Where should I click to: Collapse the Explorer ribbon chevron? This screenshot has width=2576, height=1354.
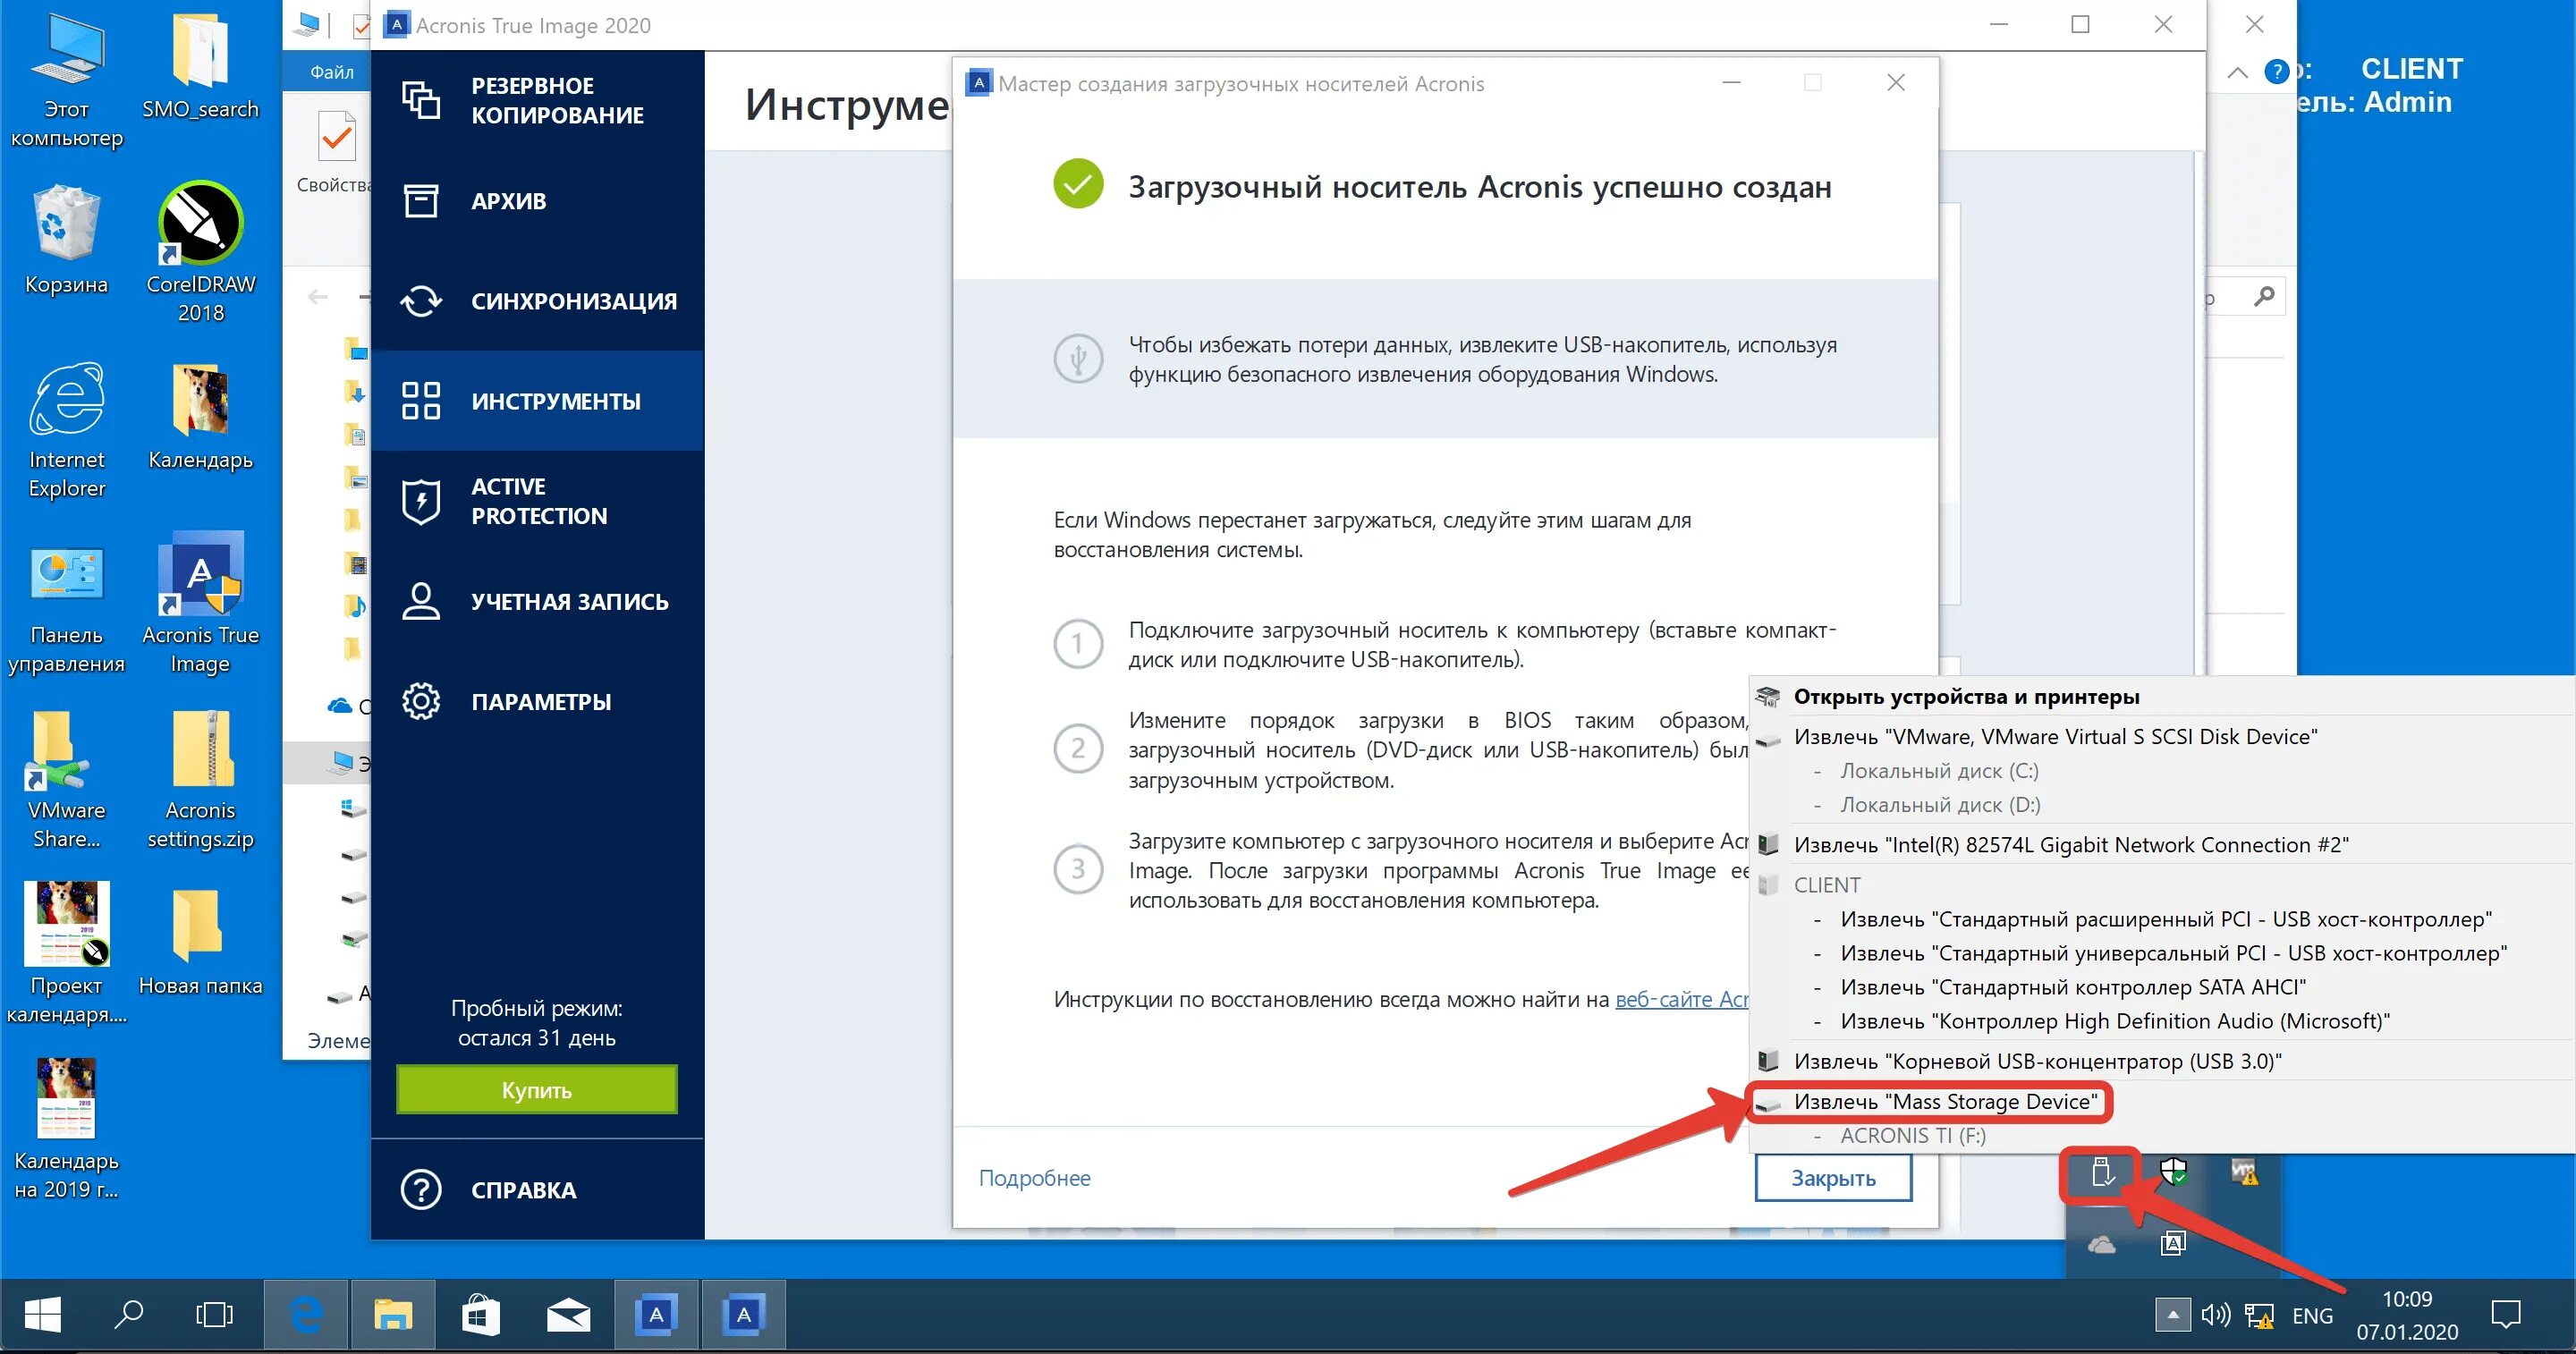tap(2238, 72)
